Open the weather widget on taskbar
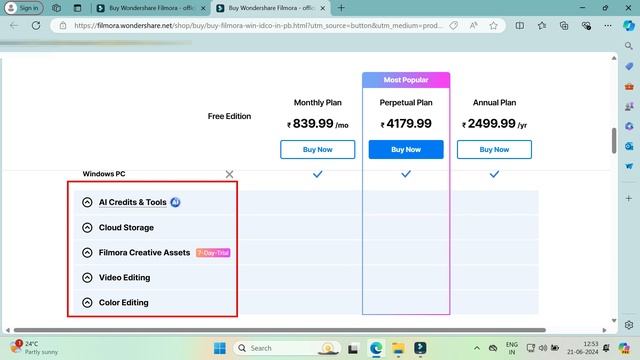The height and width of the screenshot is (360, 640). click(x=33, y=348)
